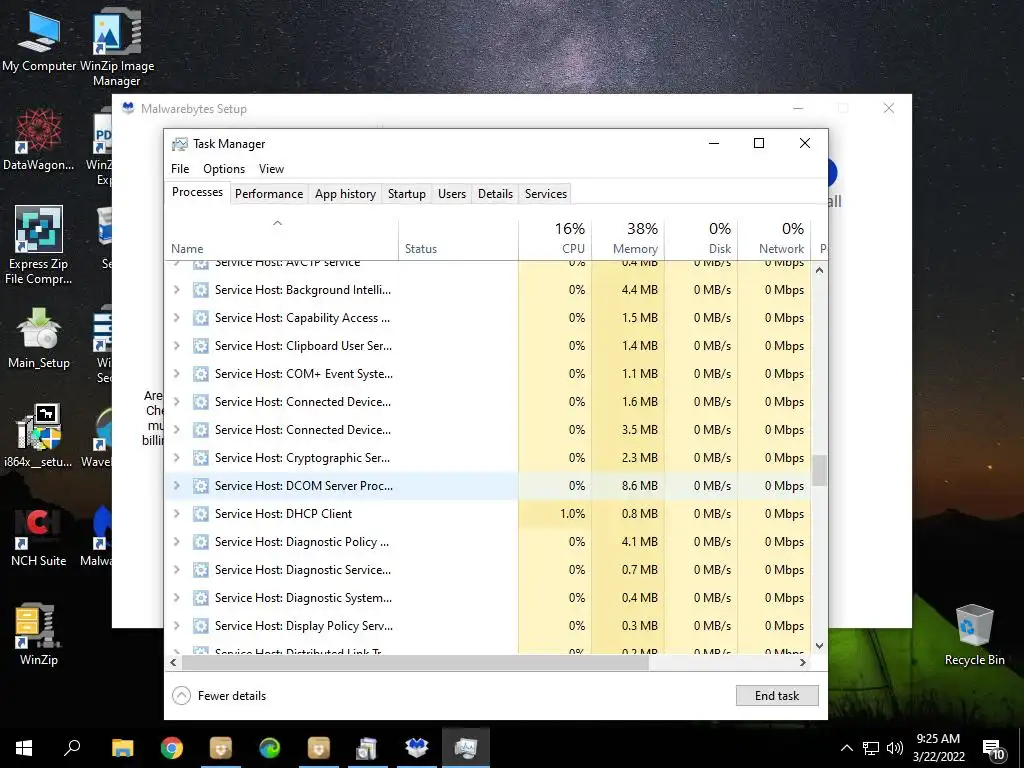The image size is (1024, 768).
Task: Expand Service Host: Capability Access row
Action: [176, 318]
